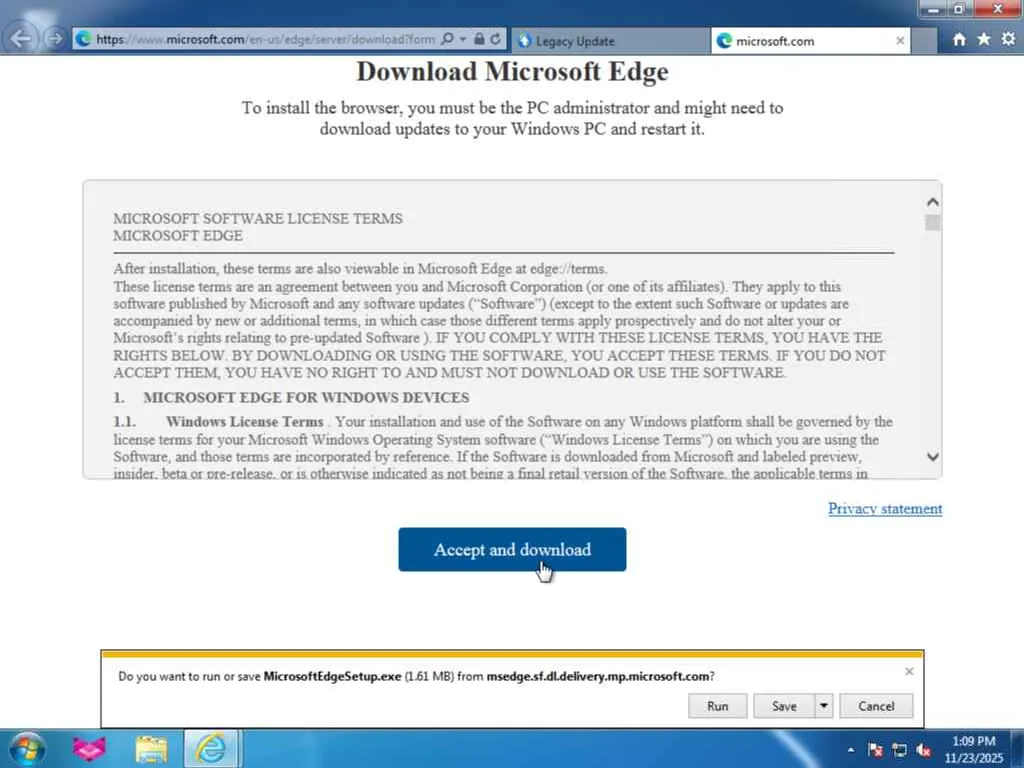Viewport: 1024px width, 768px height.
Task: Click the "Windows License Terms" bold text
Action: coord(244,421)
